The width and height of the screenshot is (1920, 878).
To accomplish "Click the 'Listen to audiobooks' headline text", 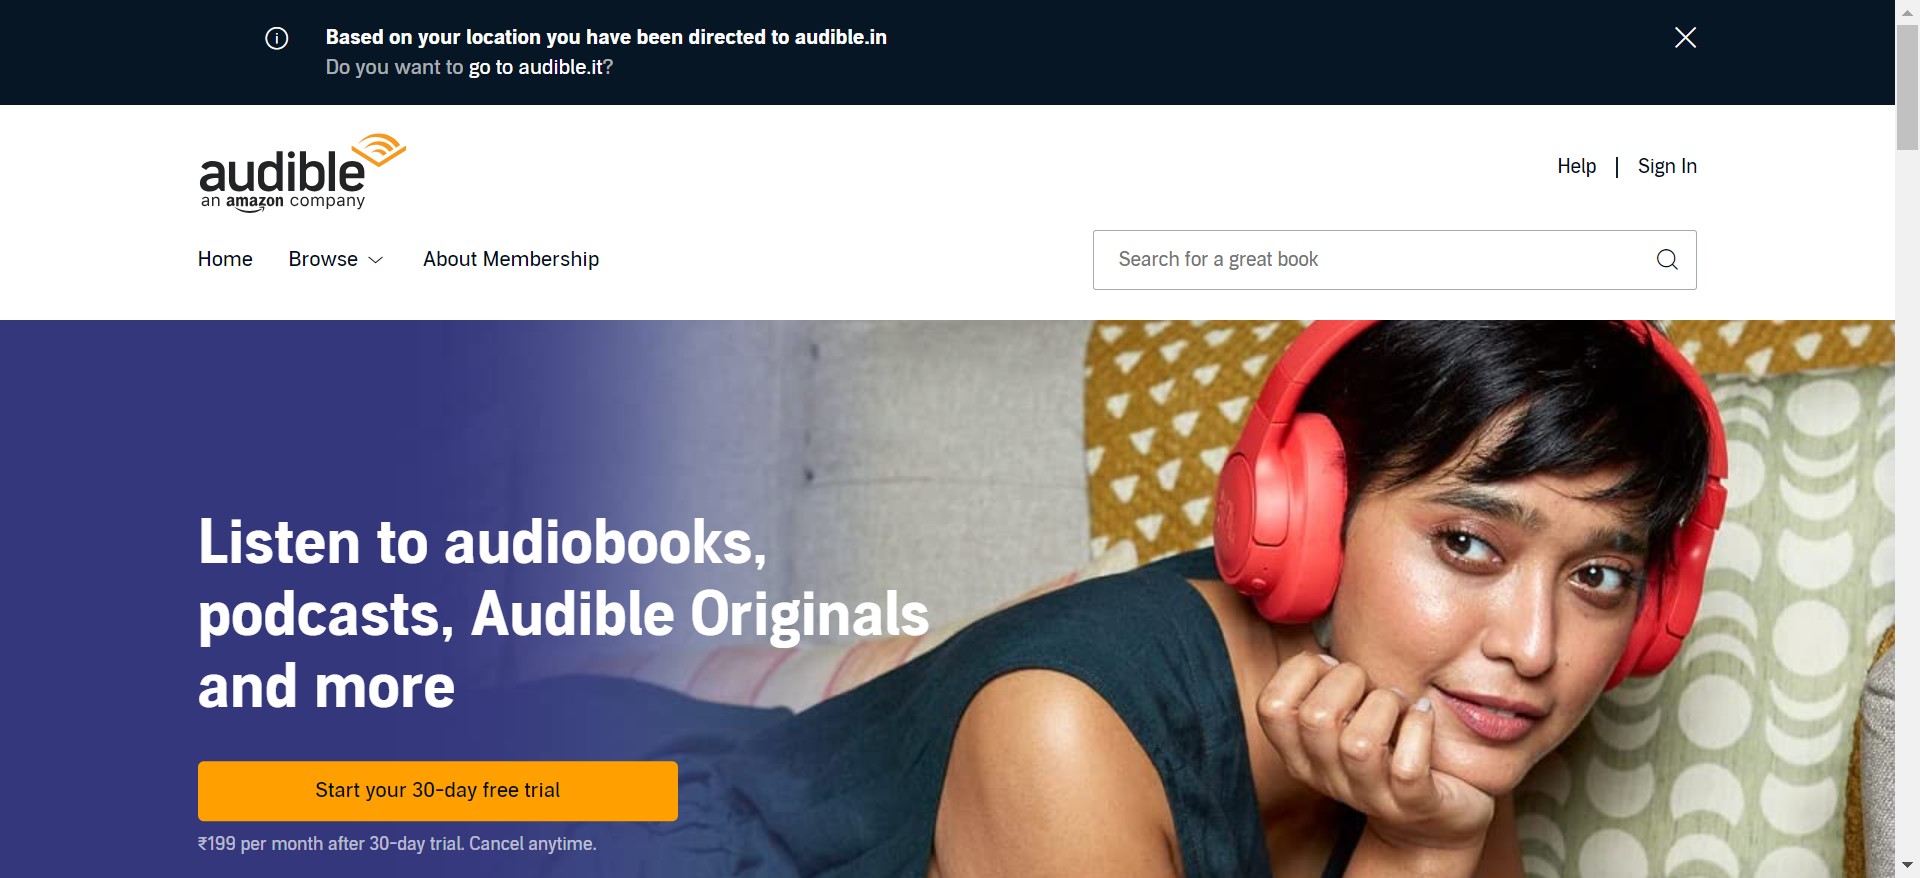I will (563, 614).
